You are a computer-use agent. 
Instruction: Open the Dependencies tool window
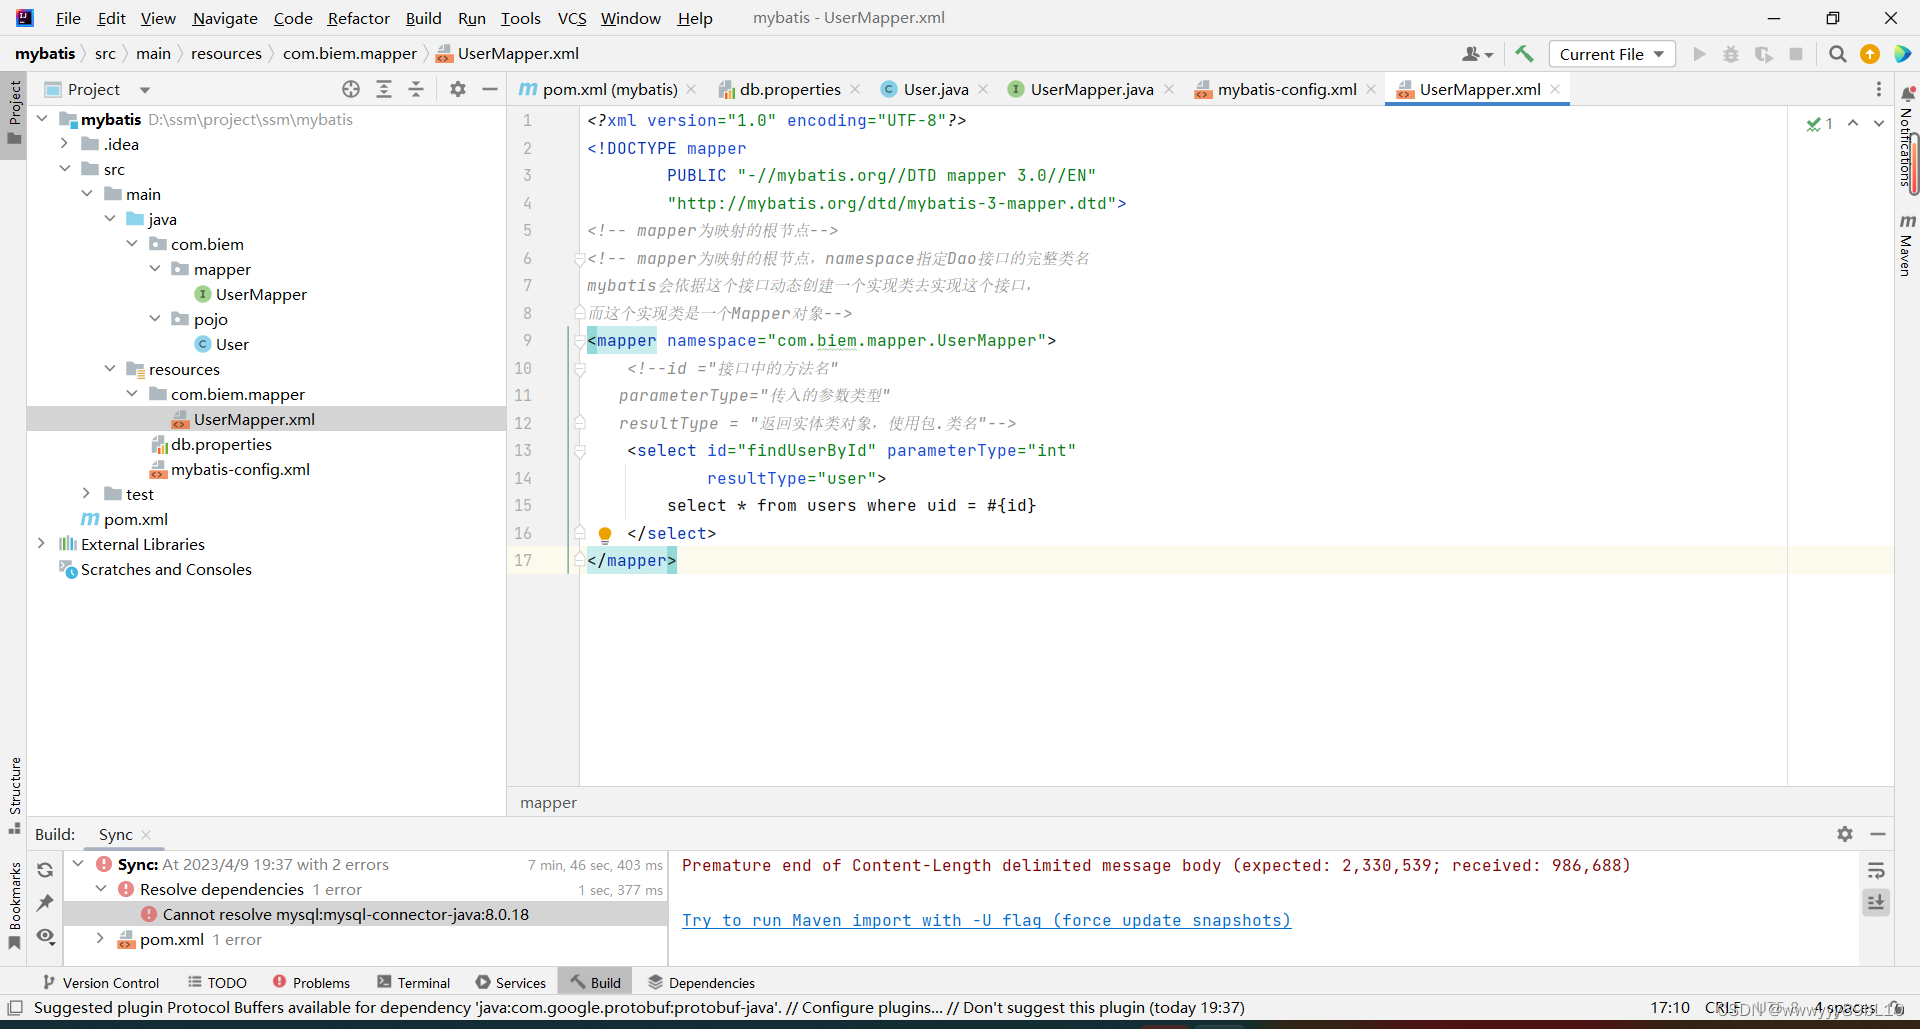tap(701, 983)
